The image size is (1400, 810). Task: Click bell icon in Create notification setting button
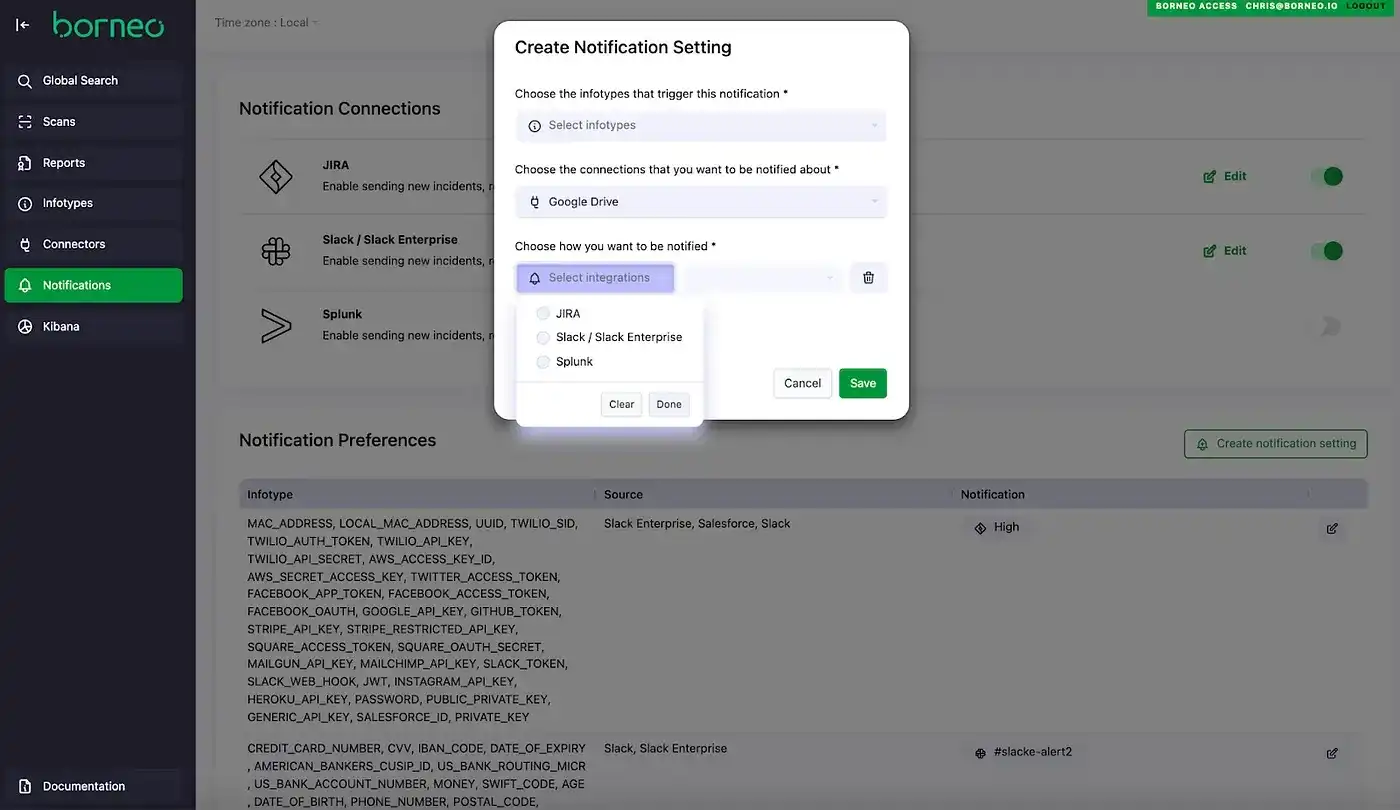pos(1203,444)
